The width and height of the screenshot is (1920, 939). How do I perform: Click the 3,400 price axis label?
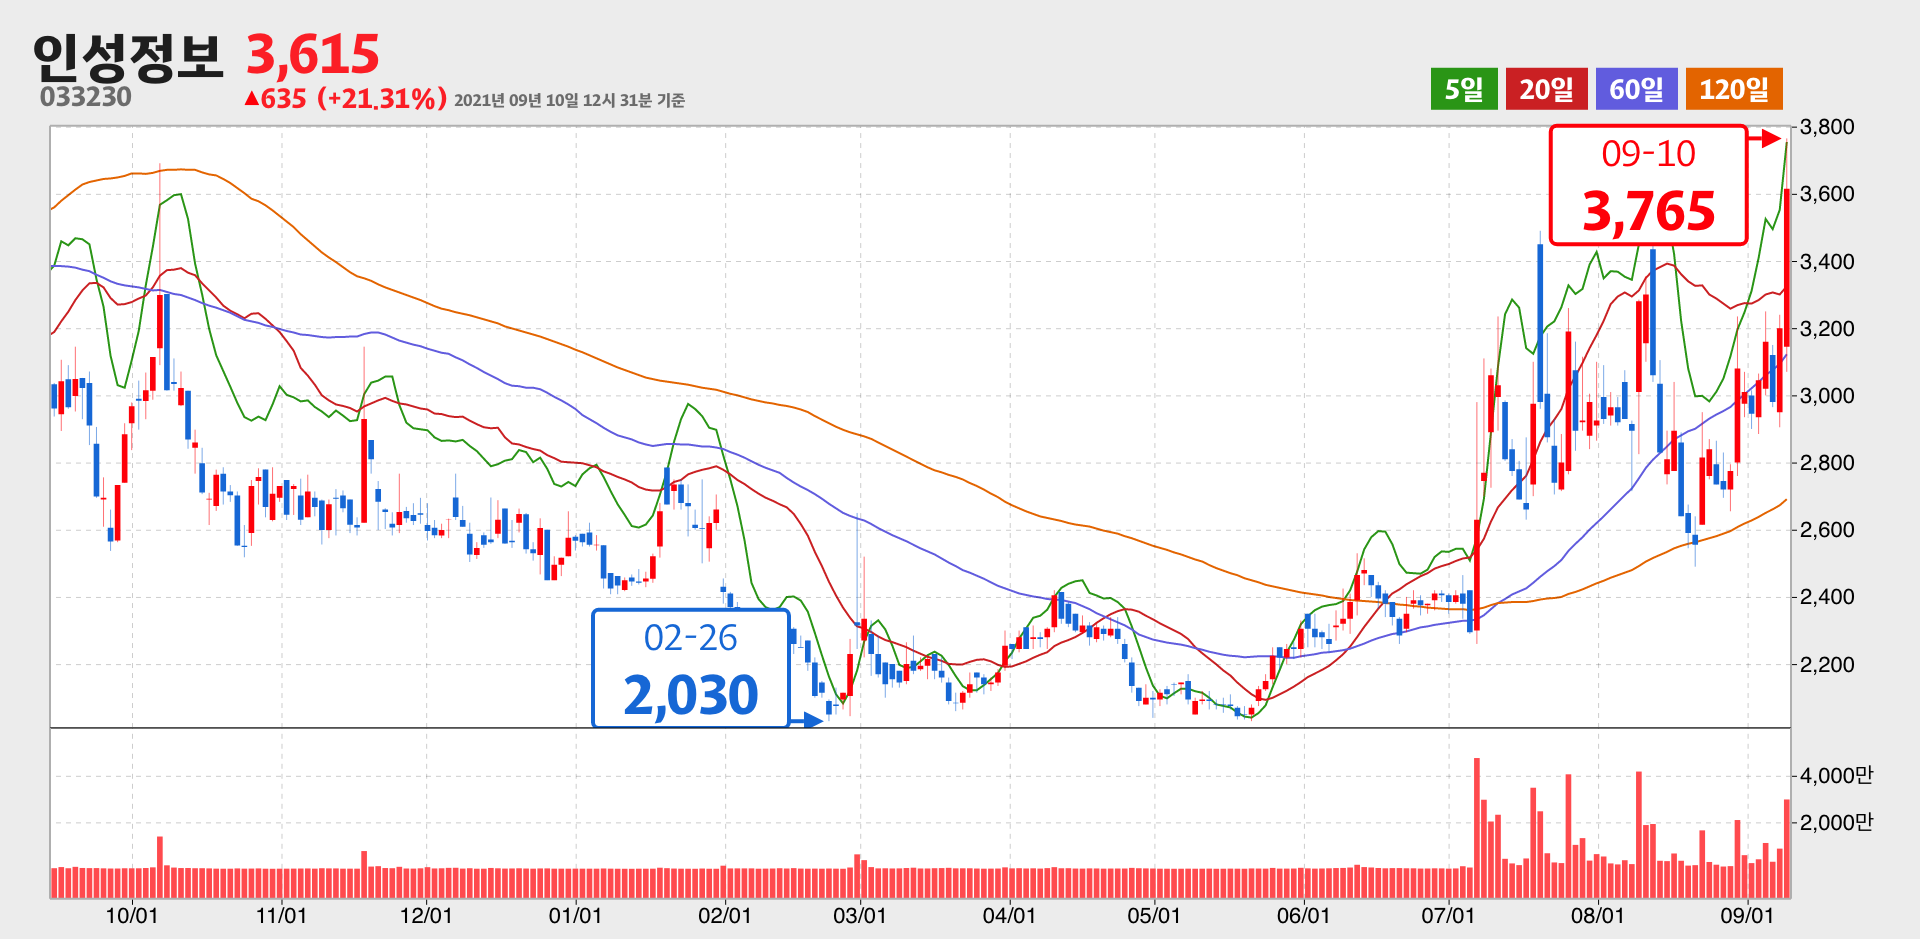1827,262
